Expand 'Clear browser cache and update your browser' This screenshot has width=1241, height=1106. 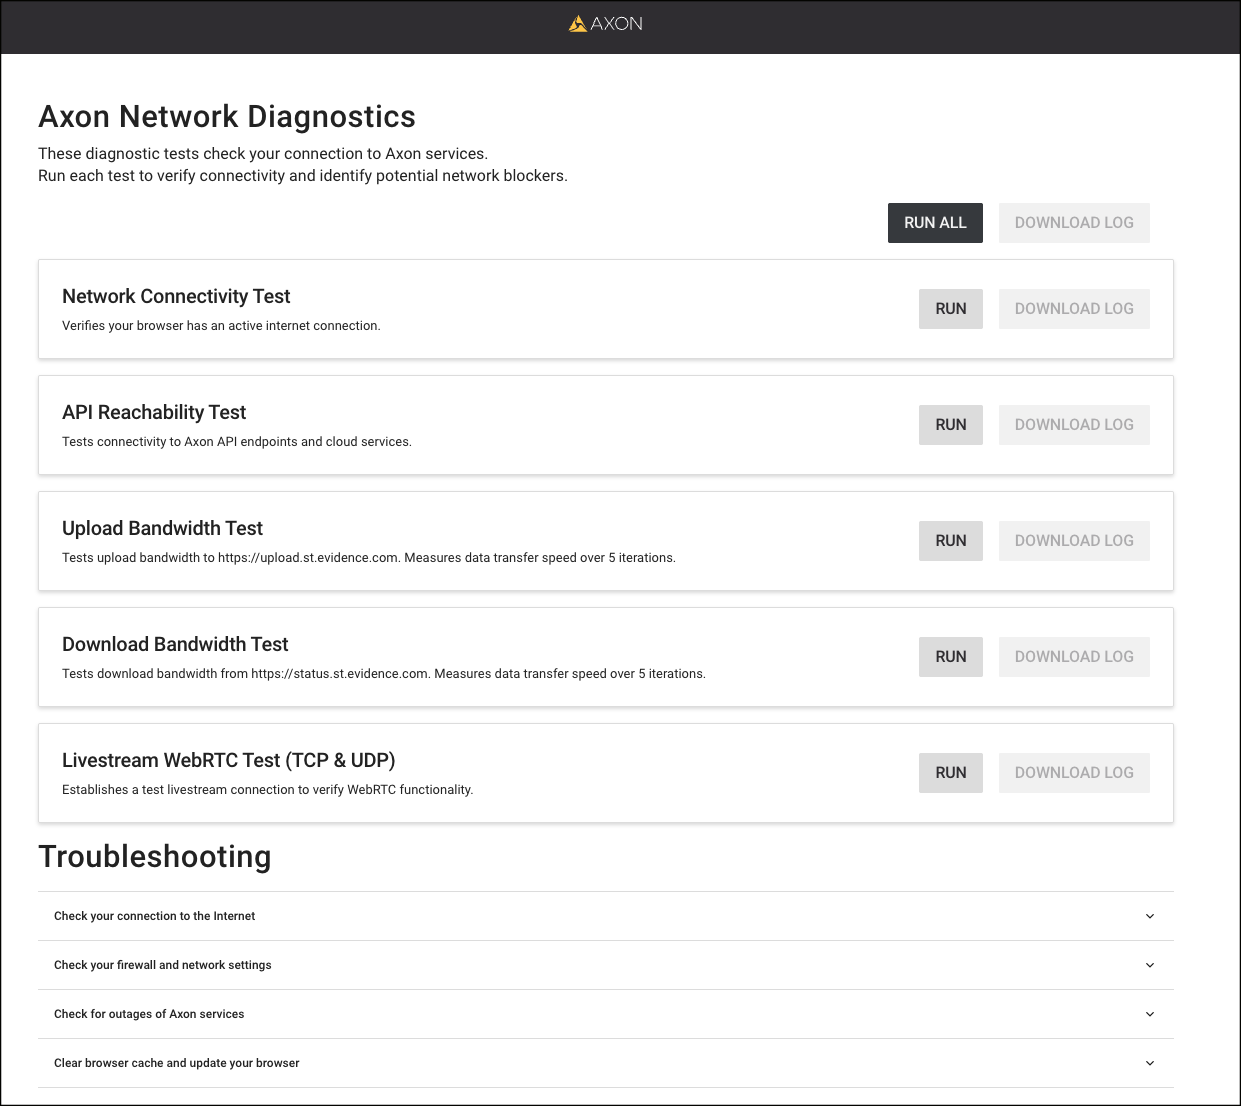177,1063
